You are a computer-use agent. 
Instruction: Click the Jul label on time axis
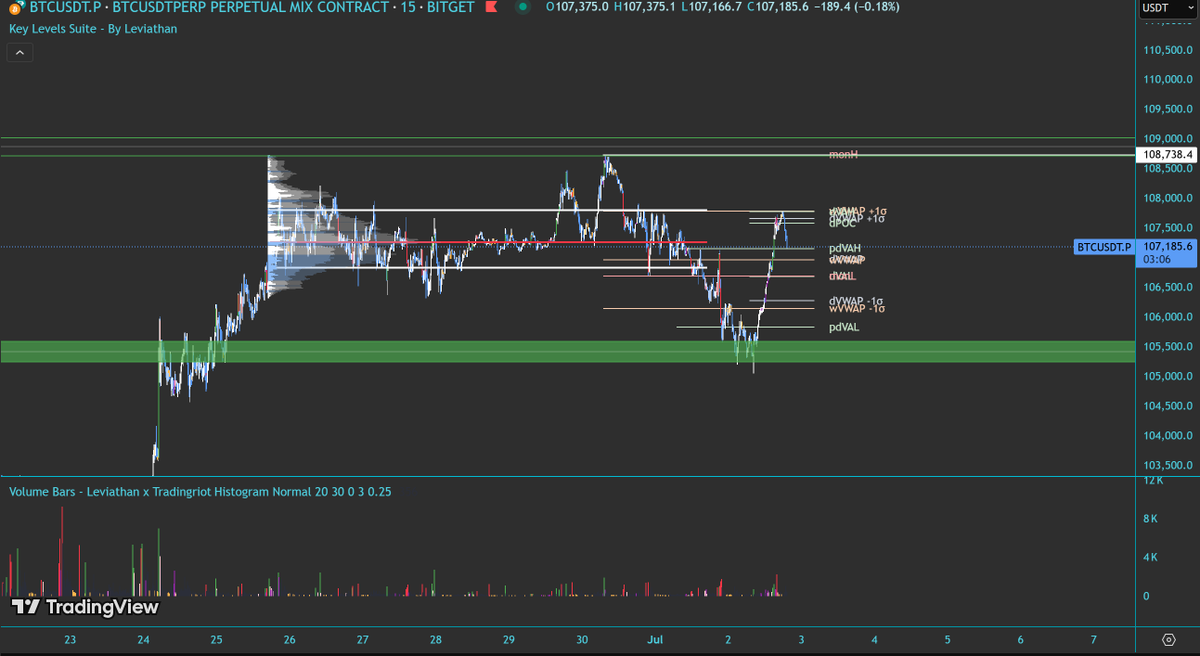pos(655,639)
